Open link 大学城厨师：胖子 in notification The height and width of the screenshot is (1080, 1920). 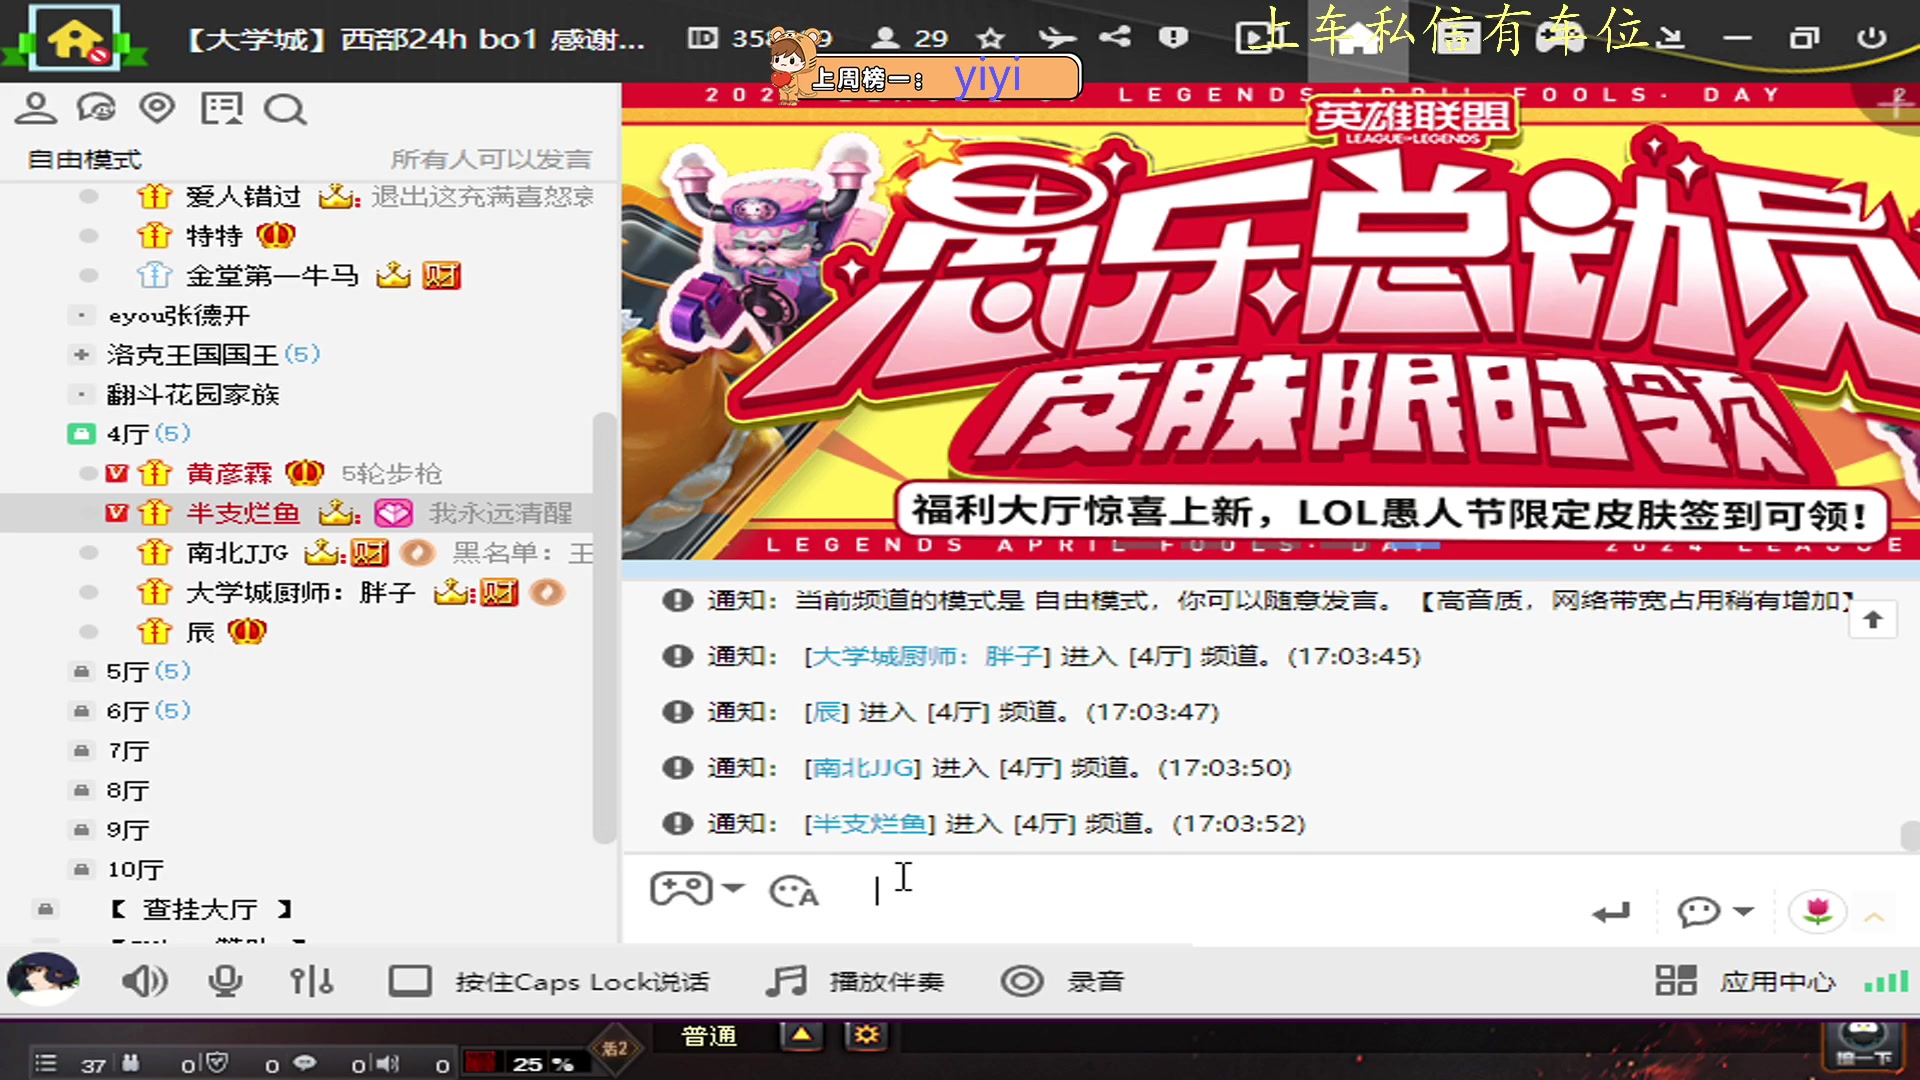(927, 656)
